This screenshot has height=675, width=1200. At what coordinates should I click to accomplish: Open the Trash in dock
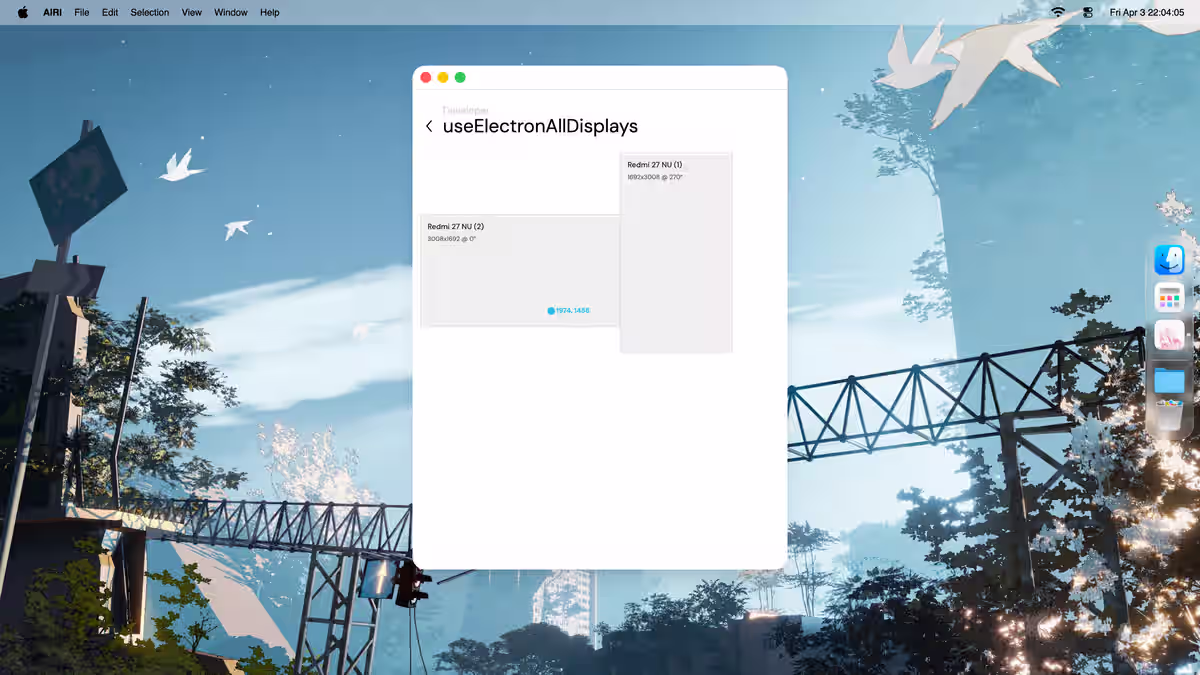1169,415
